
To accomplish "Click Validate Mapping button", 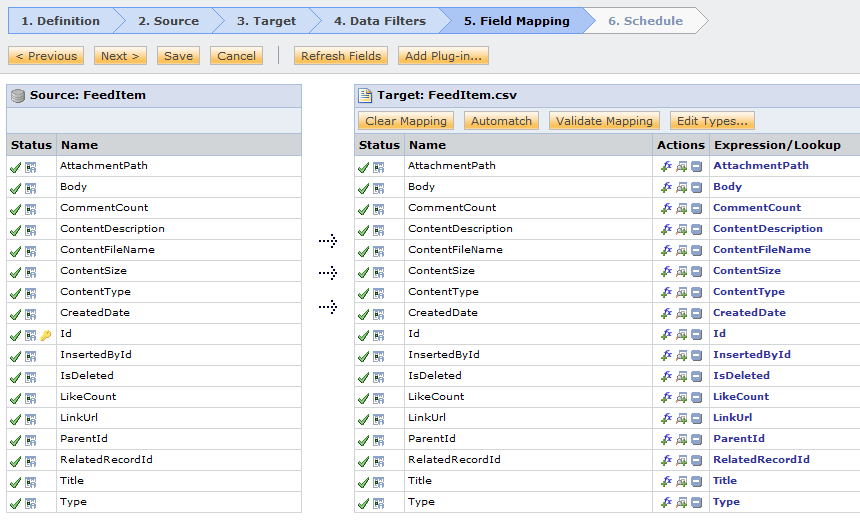I will pos(604,121).
